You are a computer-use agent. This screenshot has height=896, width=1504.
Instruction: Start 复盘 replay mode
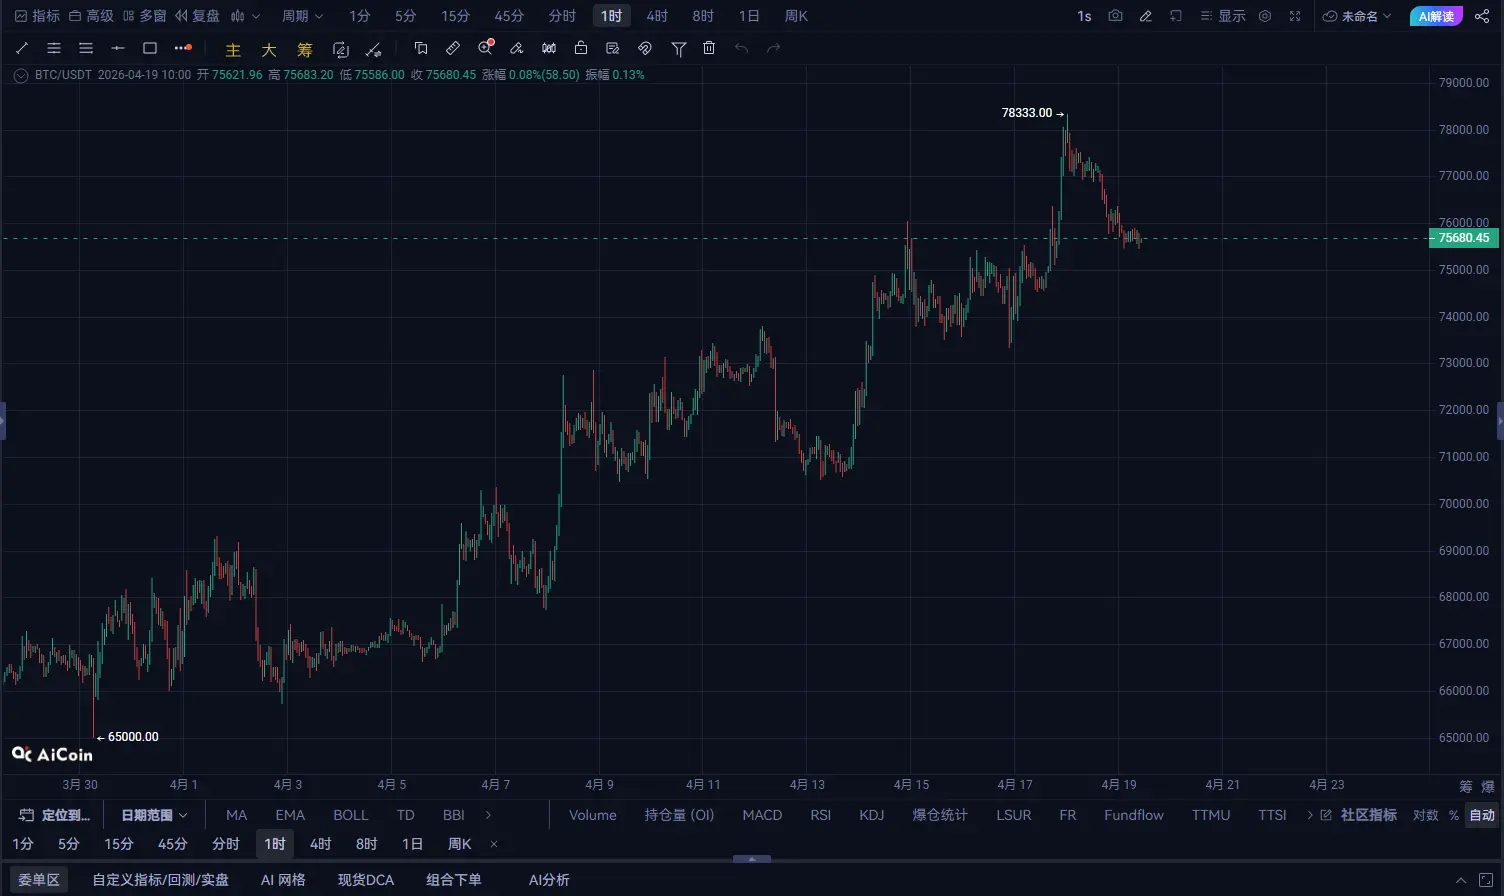(x=197, y=16)
